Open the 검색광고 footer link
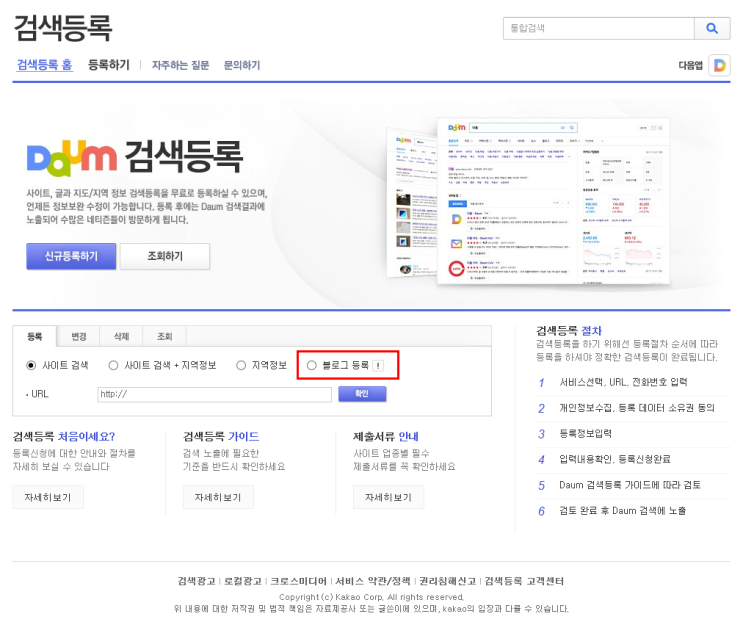This screenshot has height=633, width=743. click(196, 581)
